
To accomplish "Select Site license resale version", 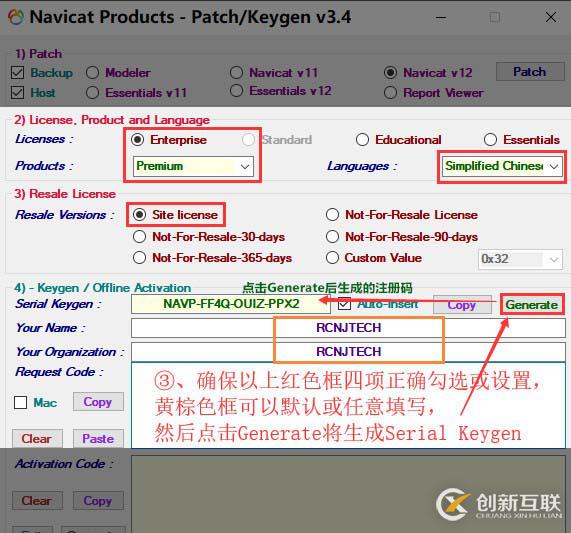I will click(140, 214).
